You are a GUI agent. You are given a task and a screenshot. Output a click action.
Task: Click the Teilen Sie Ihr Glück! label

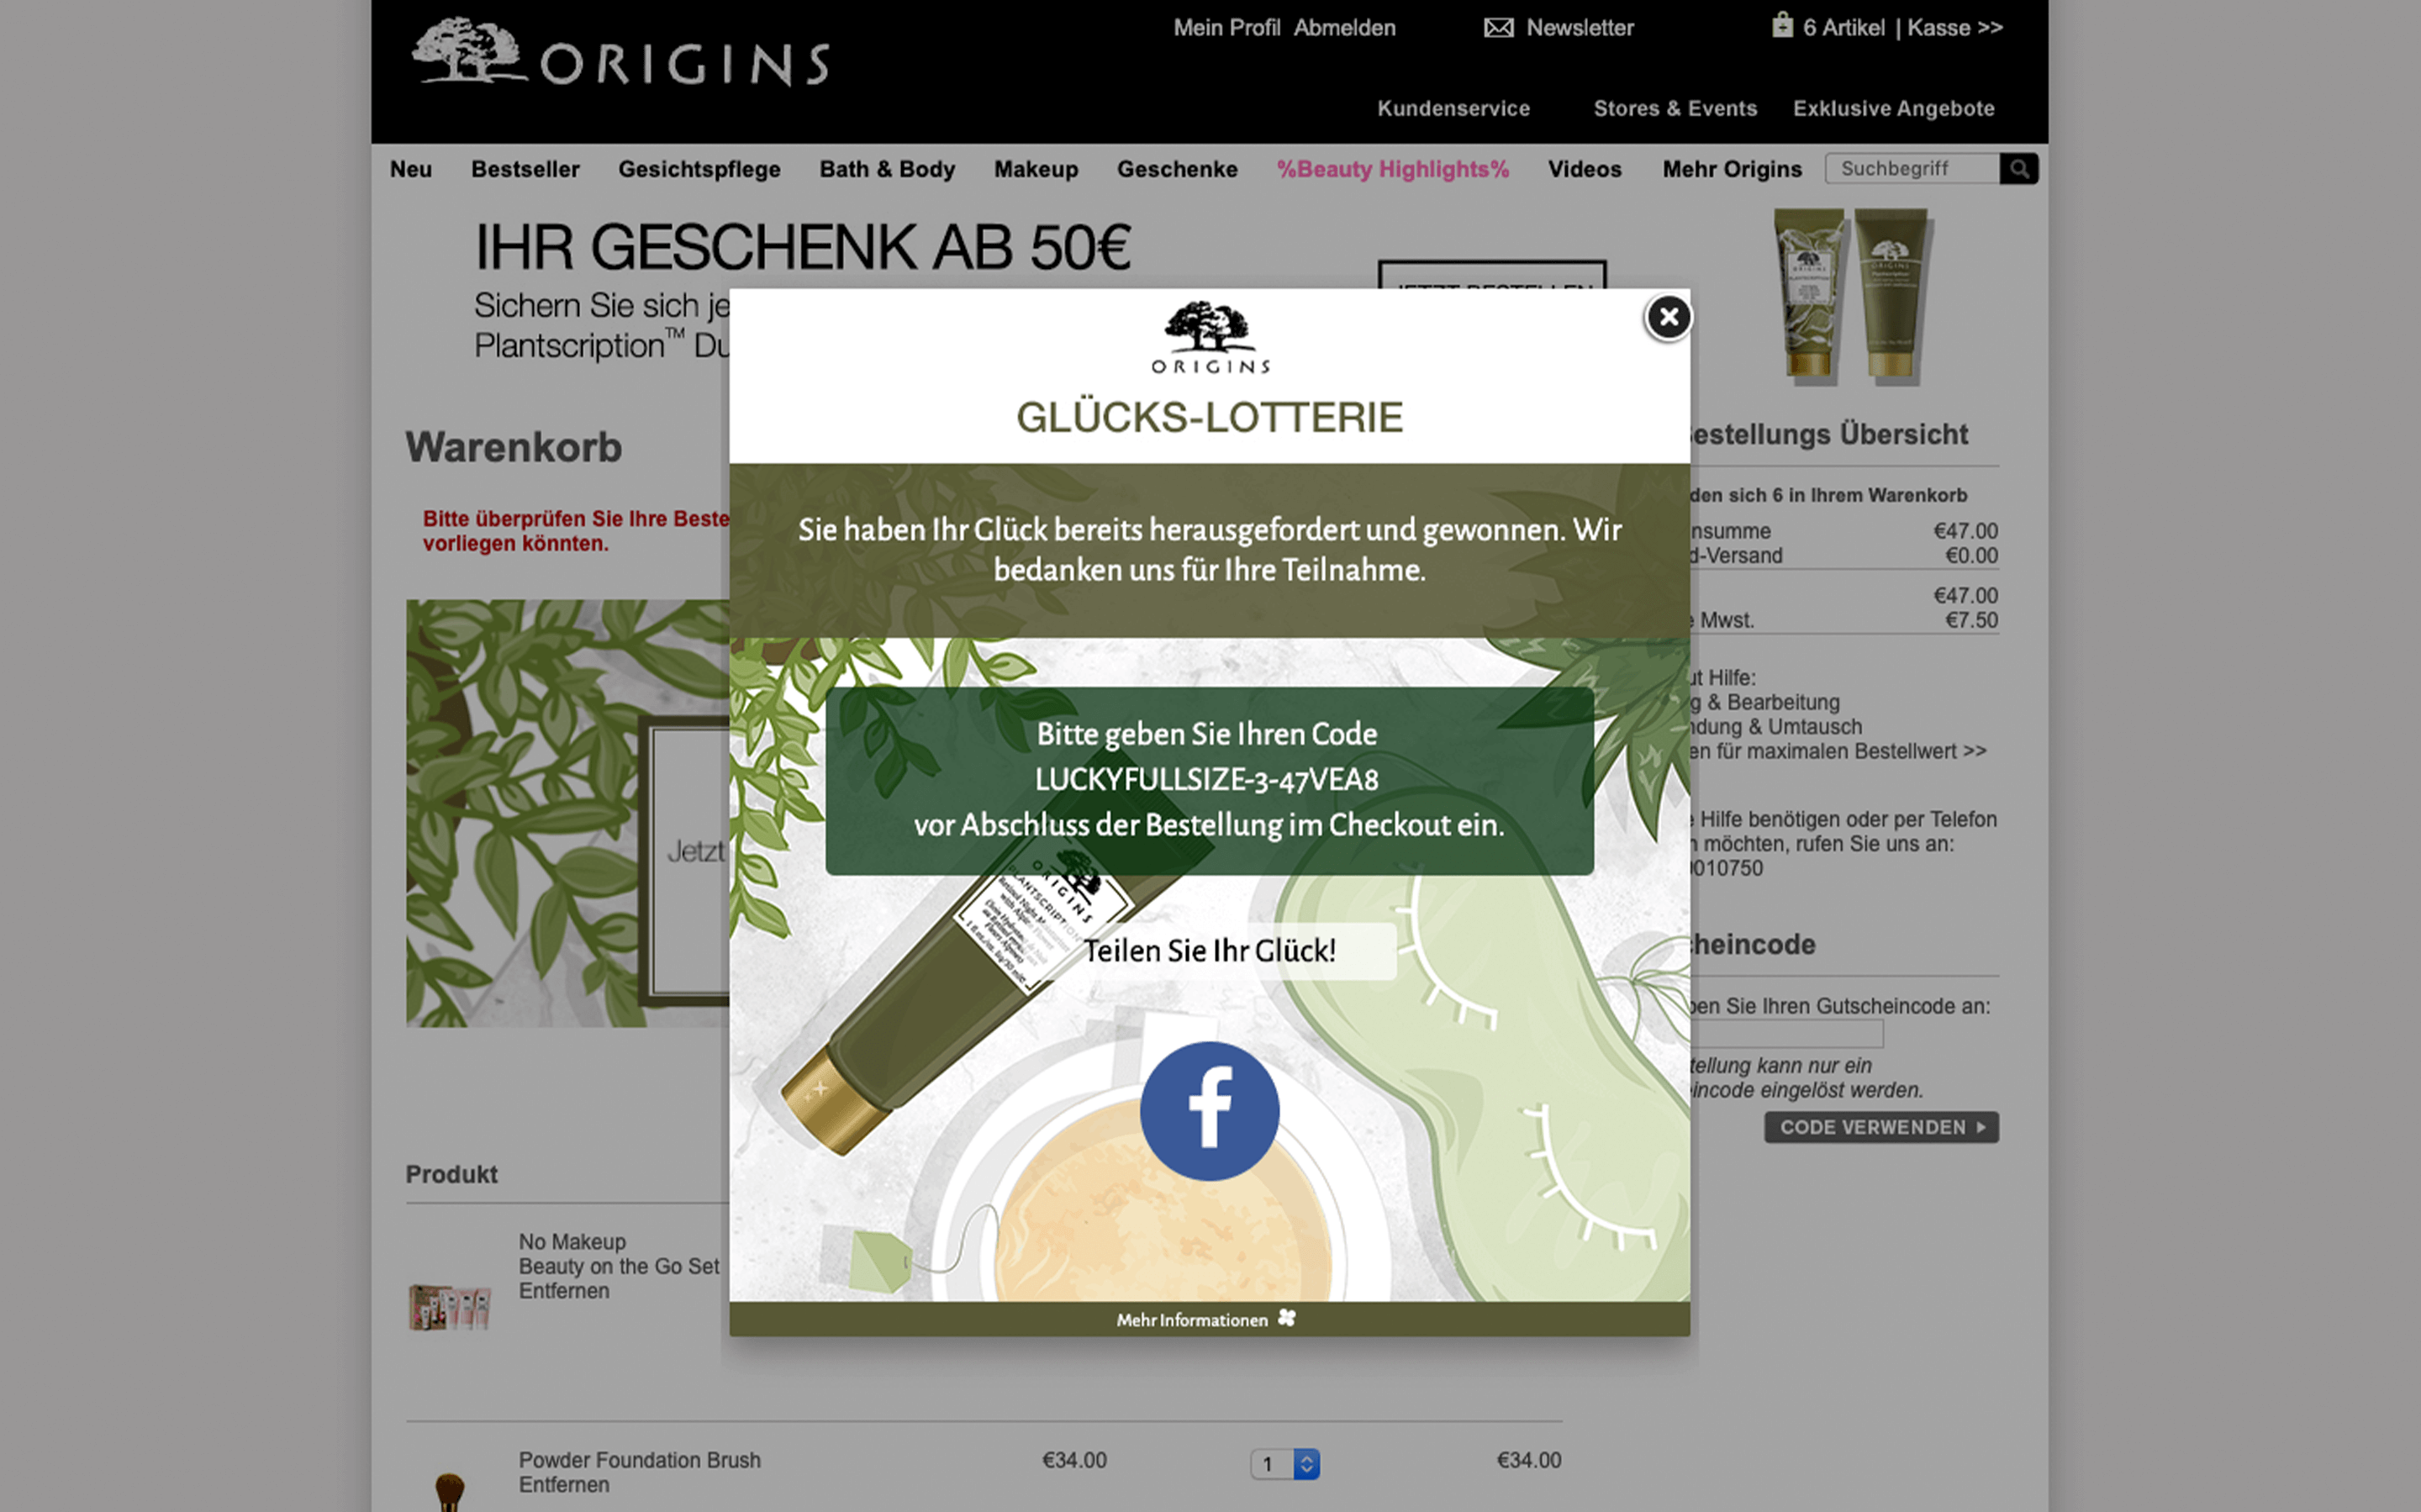(x=1209, y=951)
